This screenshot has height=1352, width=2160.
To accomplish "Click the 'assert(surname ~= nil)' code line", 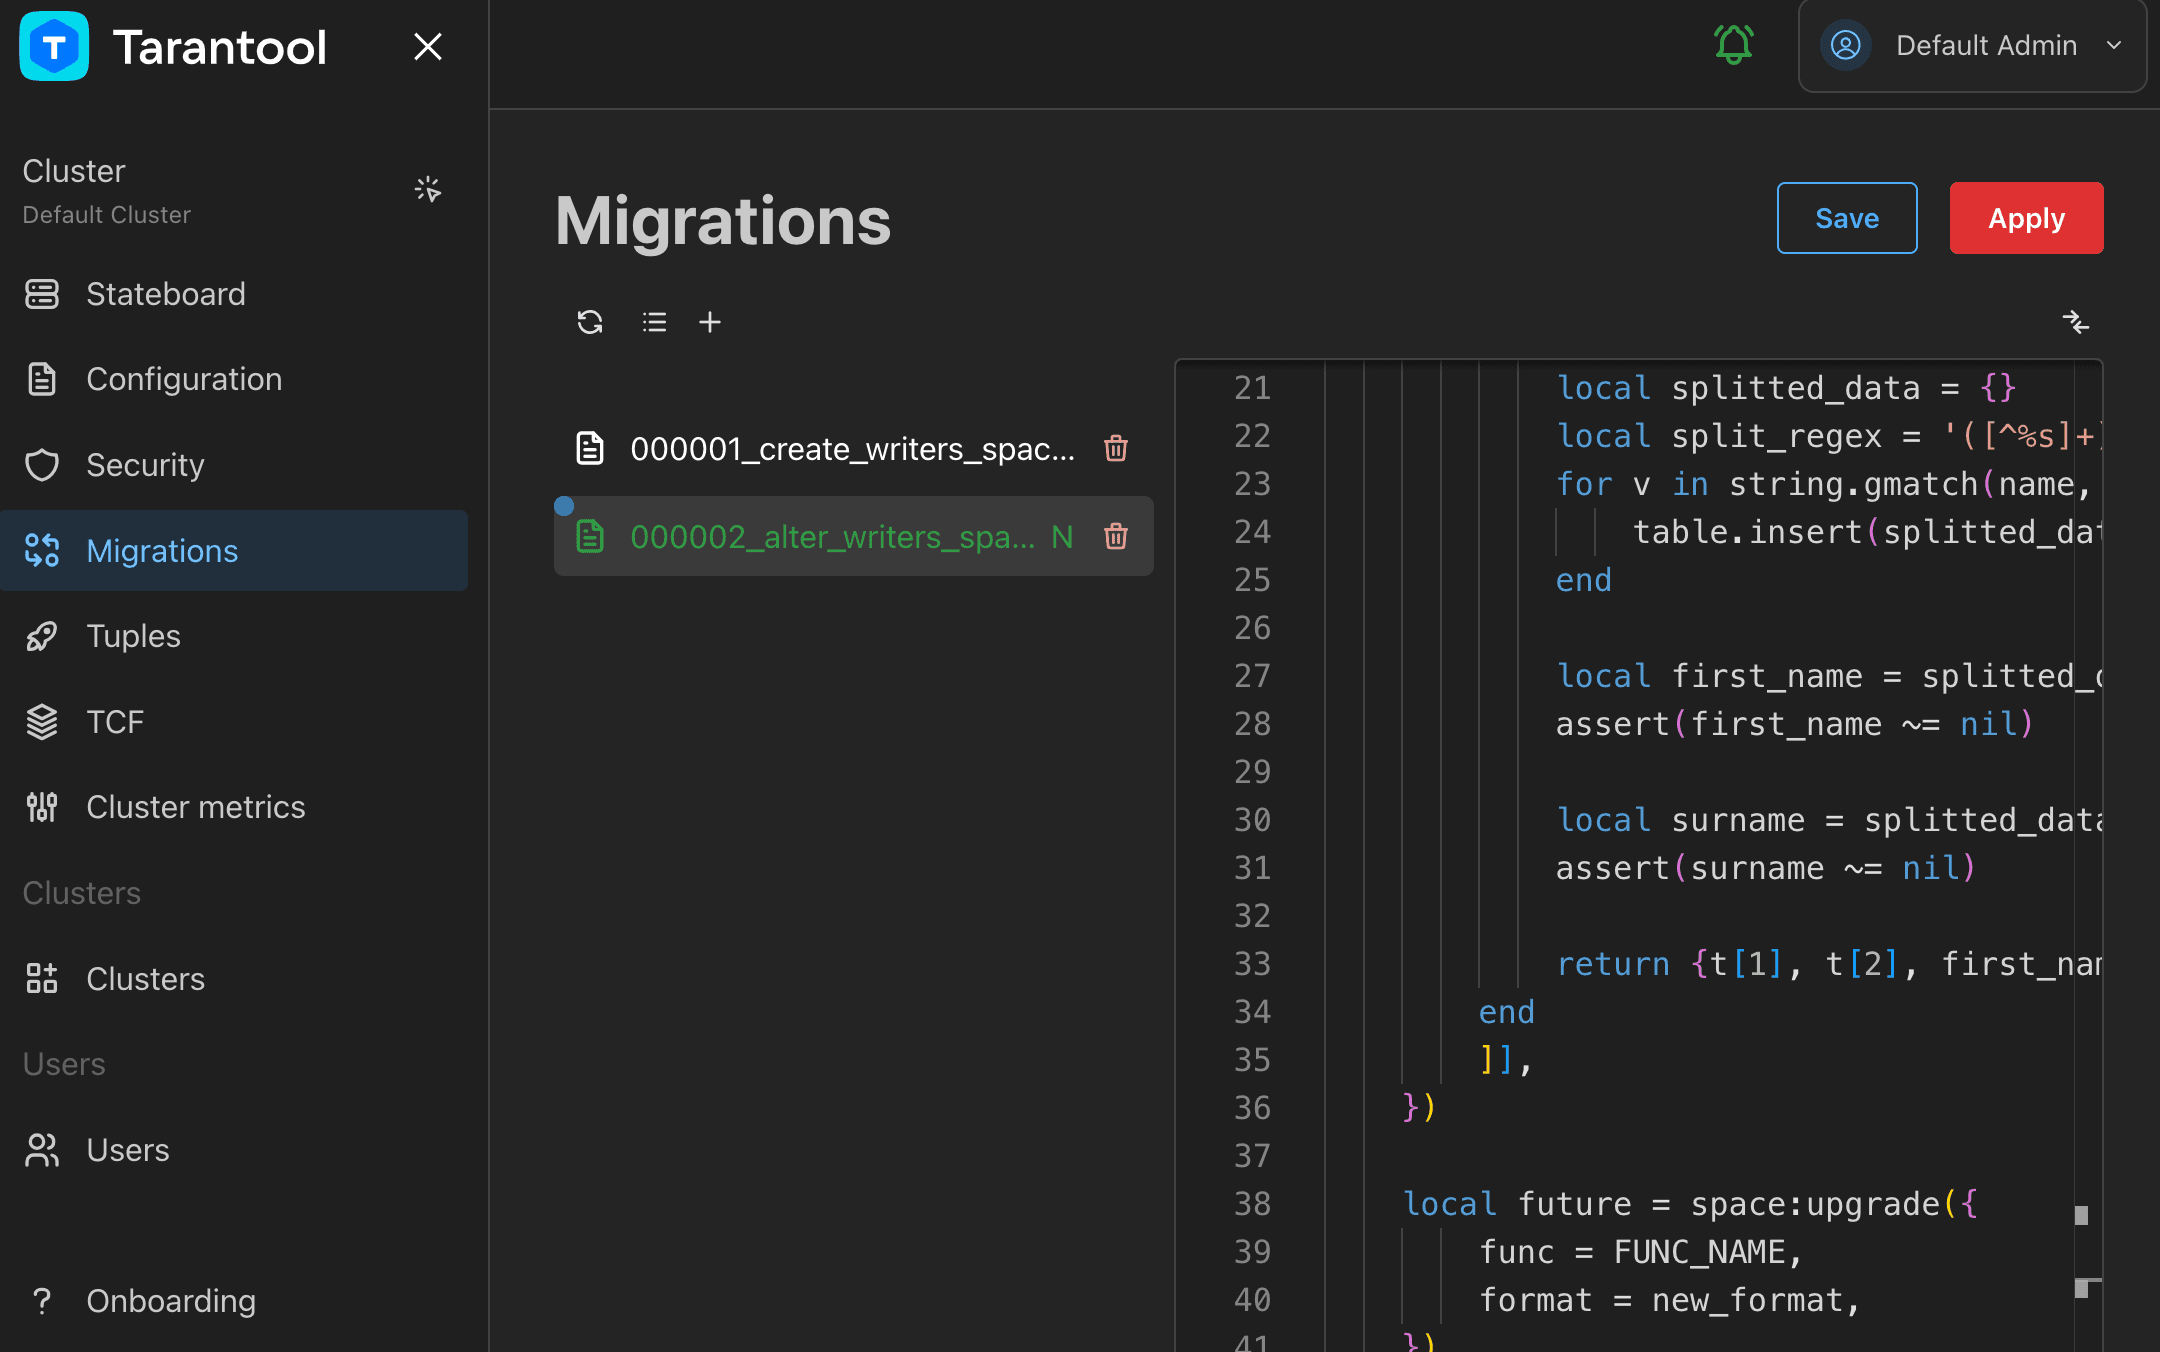I will 1766,868.
